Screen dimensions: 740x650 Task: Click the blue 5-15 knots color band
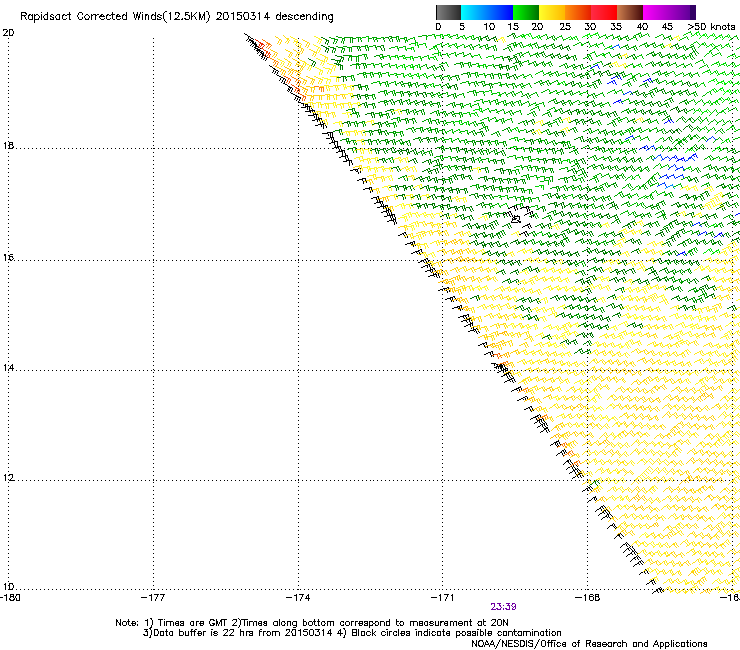tap(487, 12)
